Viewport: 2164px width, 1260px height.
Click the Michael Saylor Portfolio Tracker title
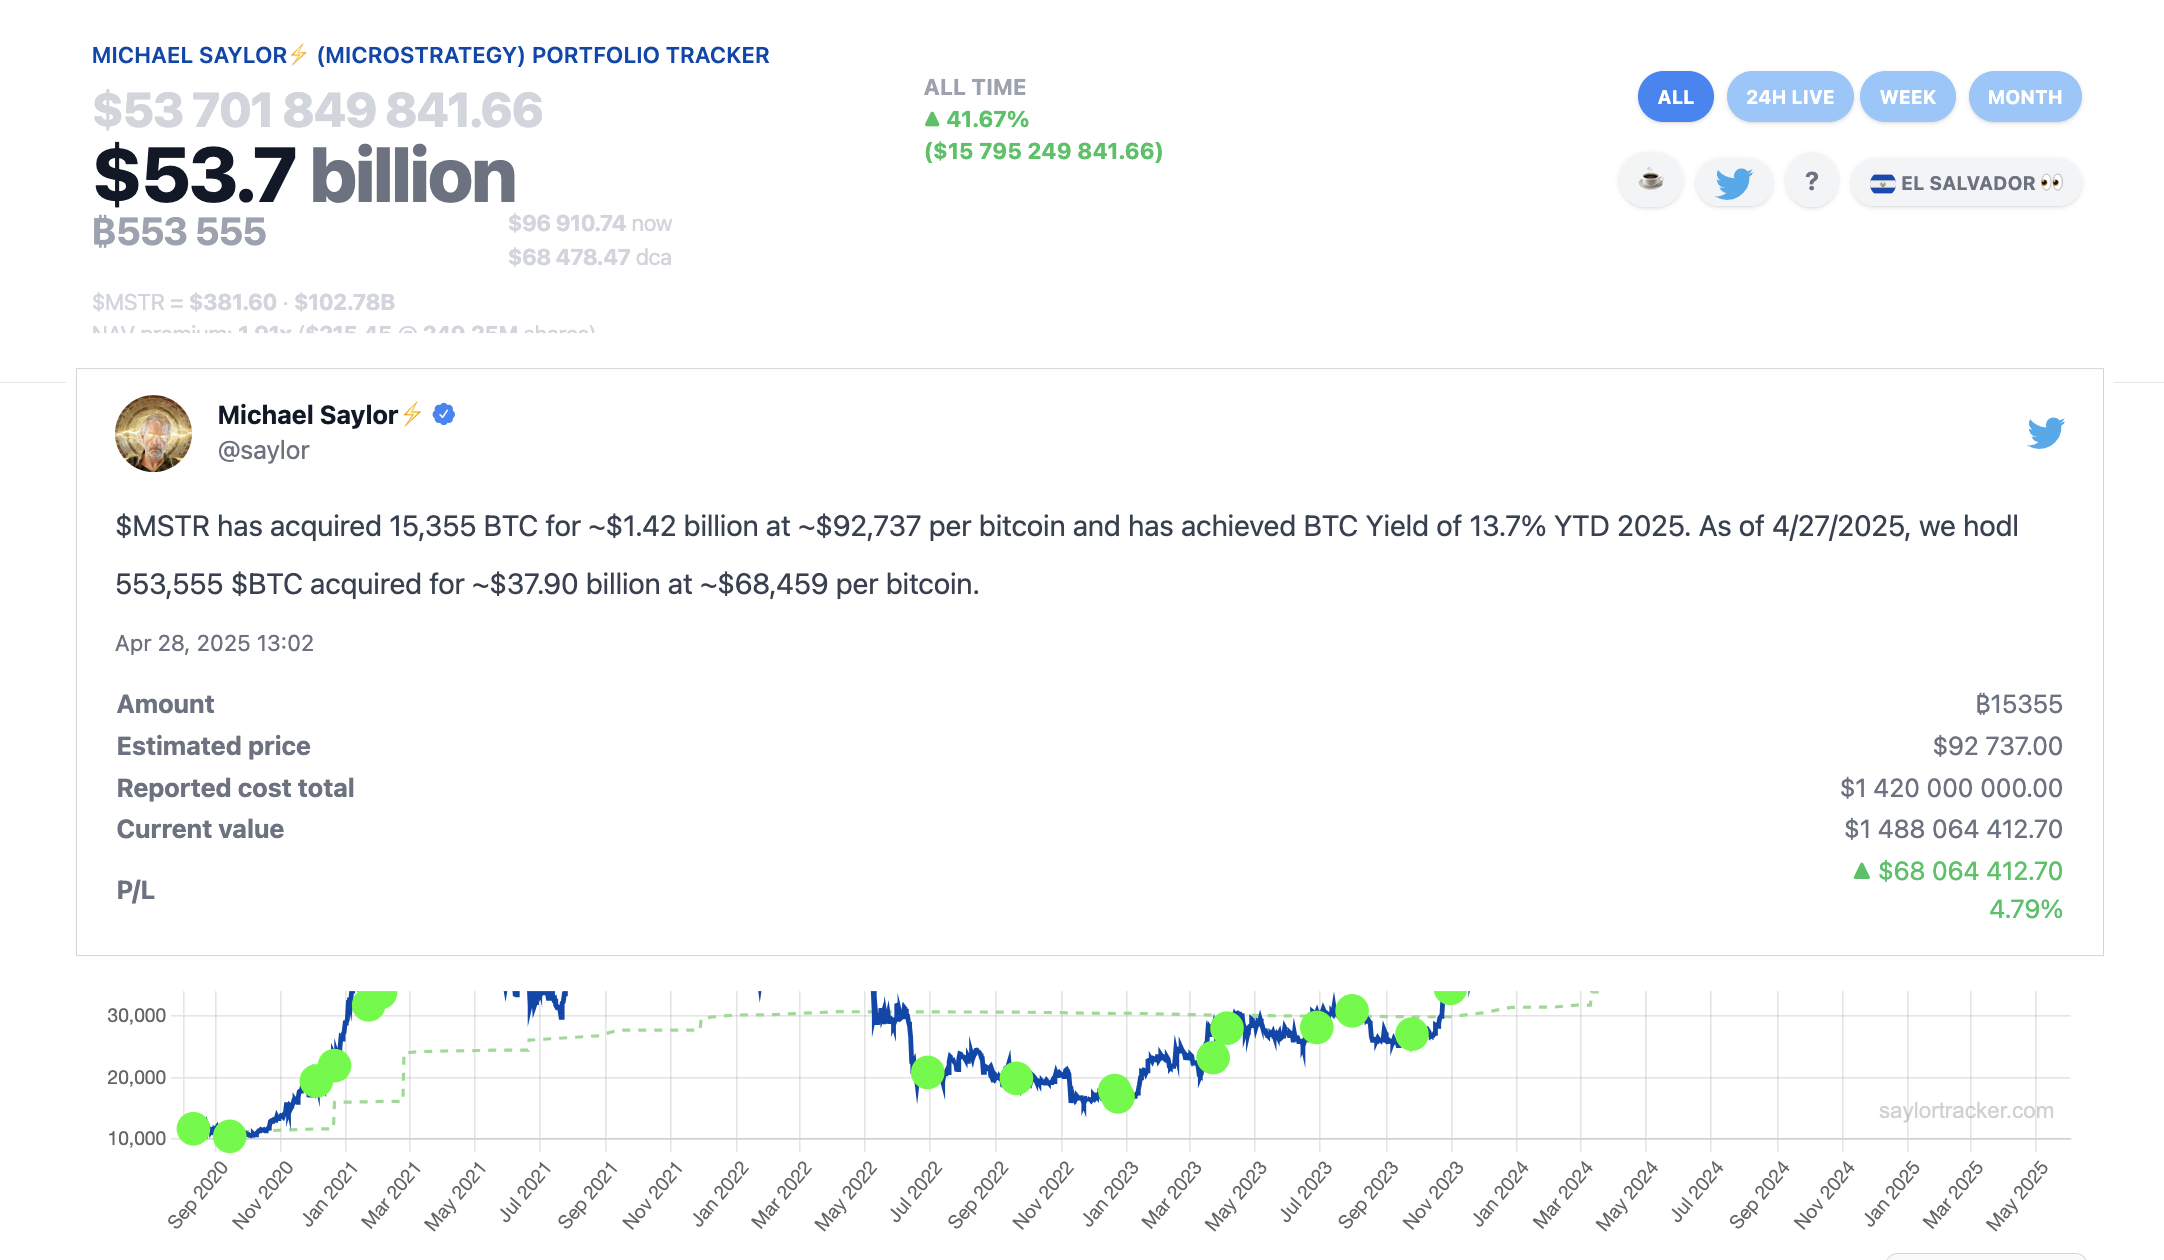click(431, 55)
